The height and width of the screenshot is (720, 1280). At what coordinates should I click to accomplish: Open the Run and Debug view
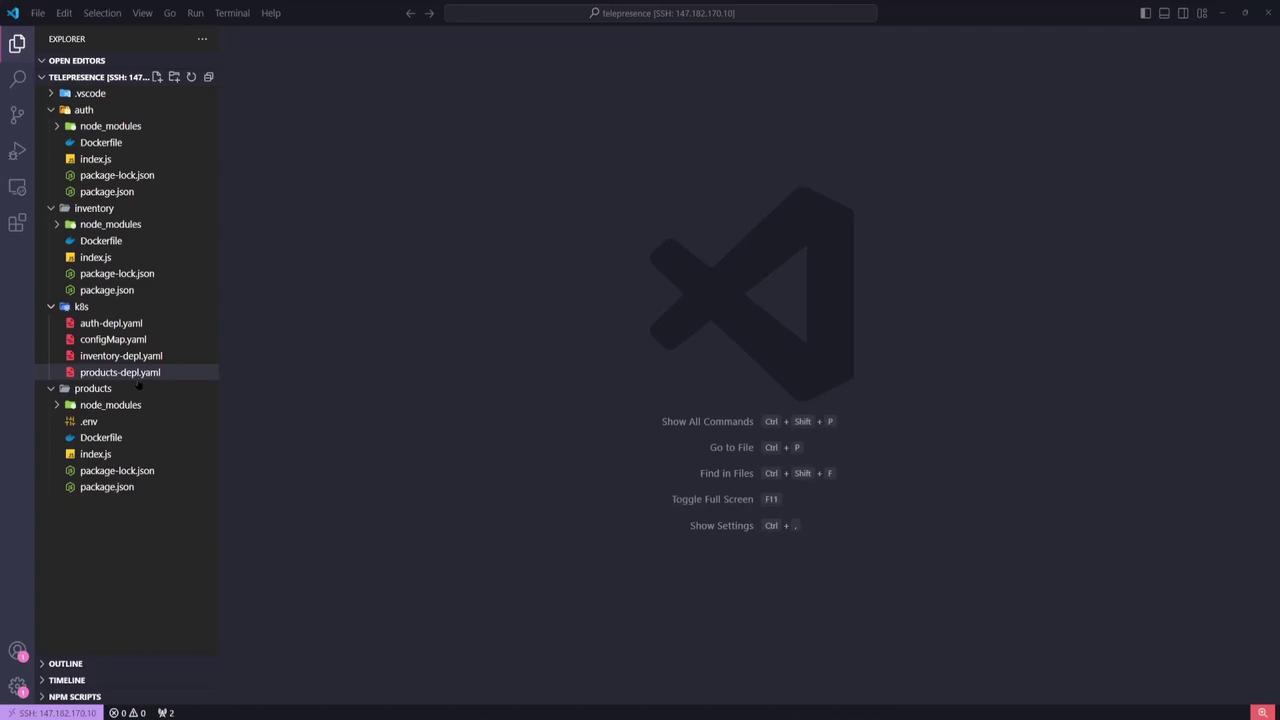pyautogui.click(x=17, y=151)
